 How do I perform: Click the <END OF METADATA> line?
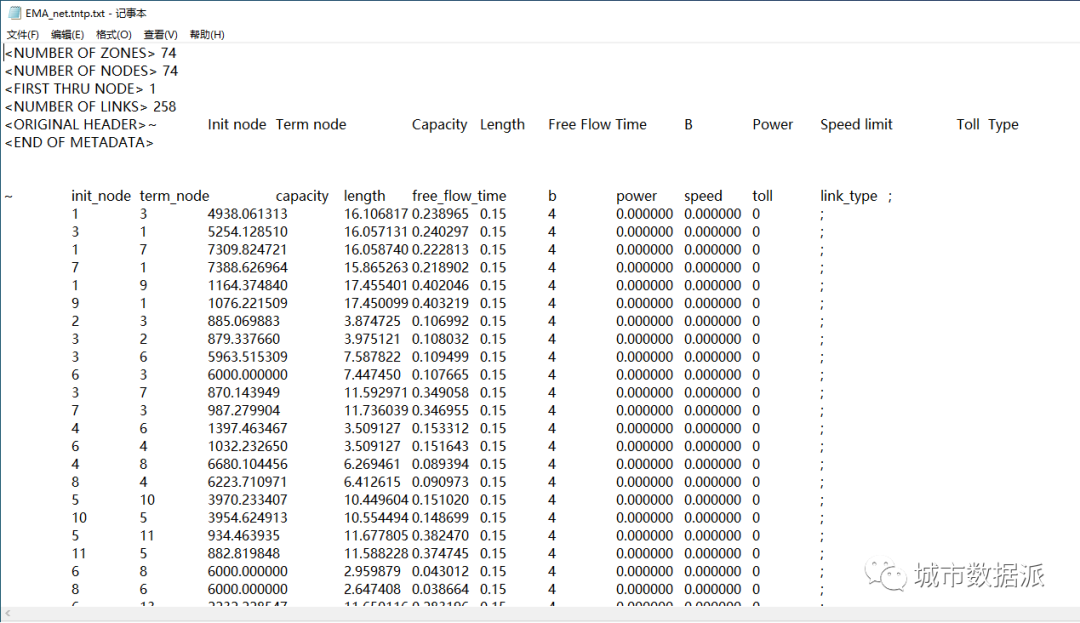point(79,142)
